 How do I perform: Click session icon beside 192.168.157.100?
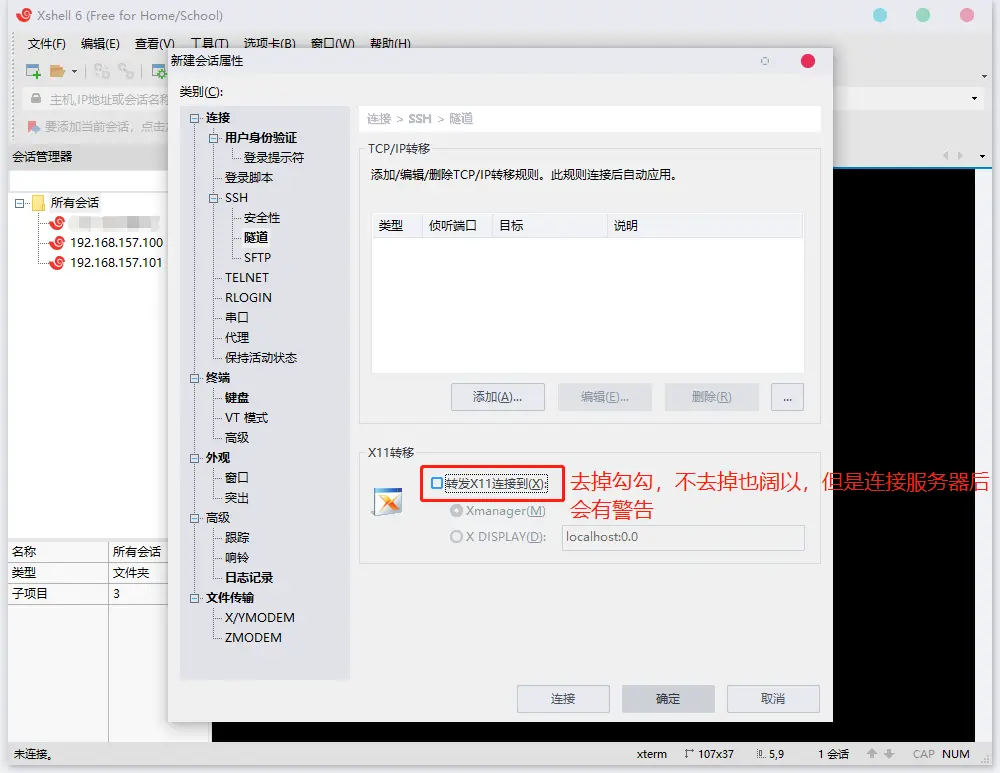[57, 242]
